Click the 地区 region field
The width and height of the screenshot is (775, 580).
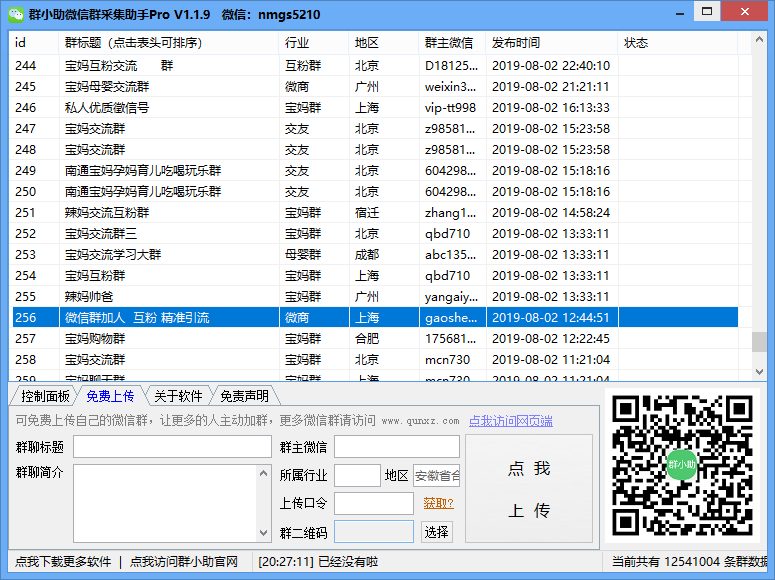[436, 476]
